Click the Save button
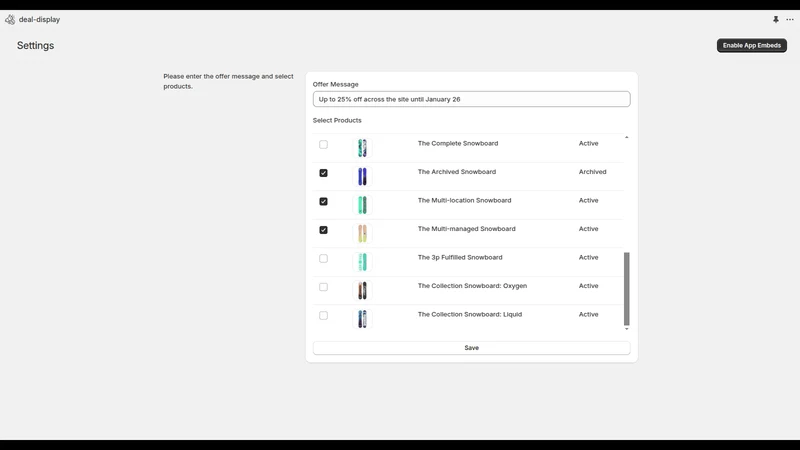This screenshot has width=800, height=450. click(x=471, y=348)
